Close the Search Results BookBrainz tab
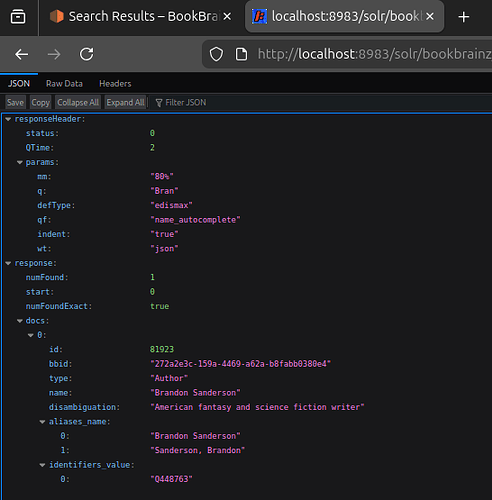This screenshot has width=492, height=500. point(227,16)
